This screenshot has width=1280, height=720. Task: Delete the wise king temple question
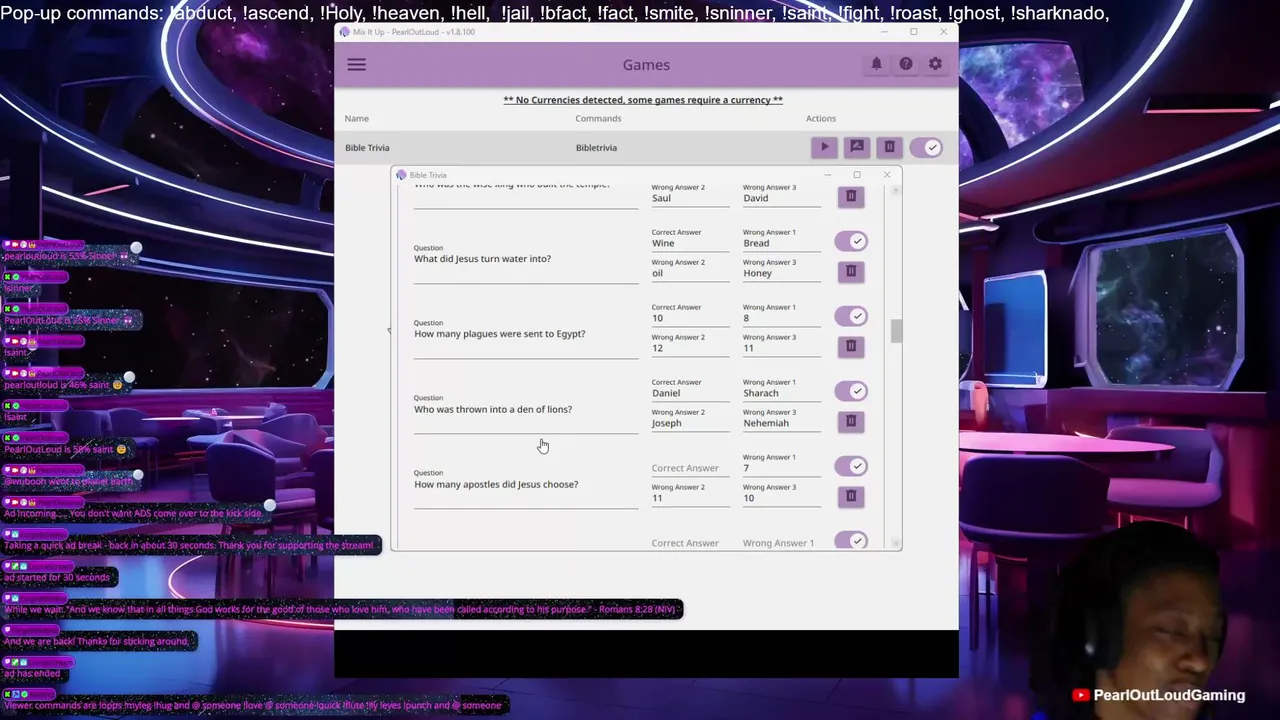point(851,197)
